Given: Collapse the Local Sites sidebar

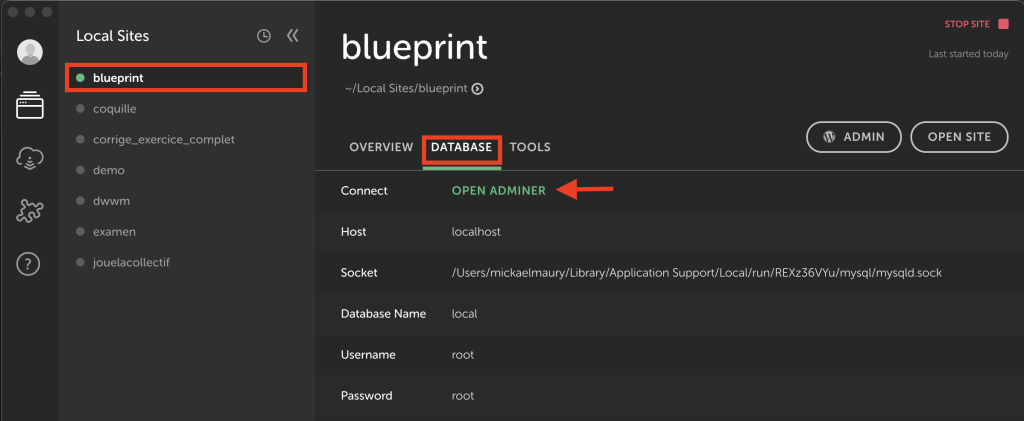Looking at the screenshot, I should point(293,35).
